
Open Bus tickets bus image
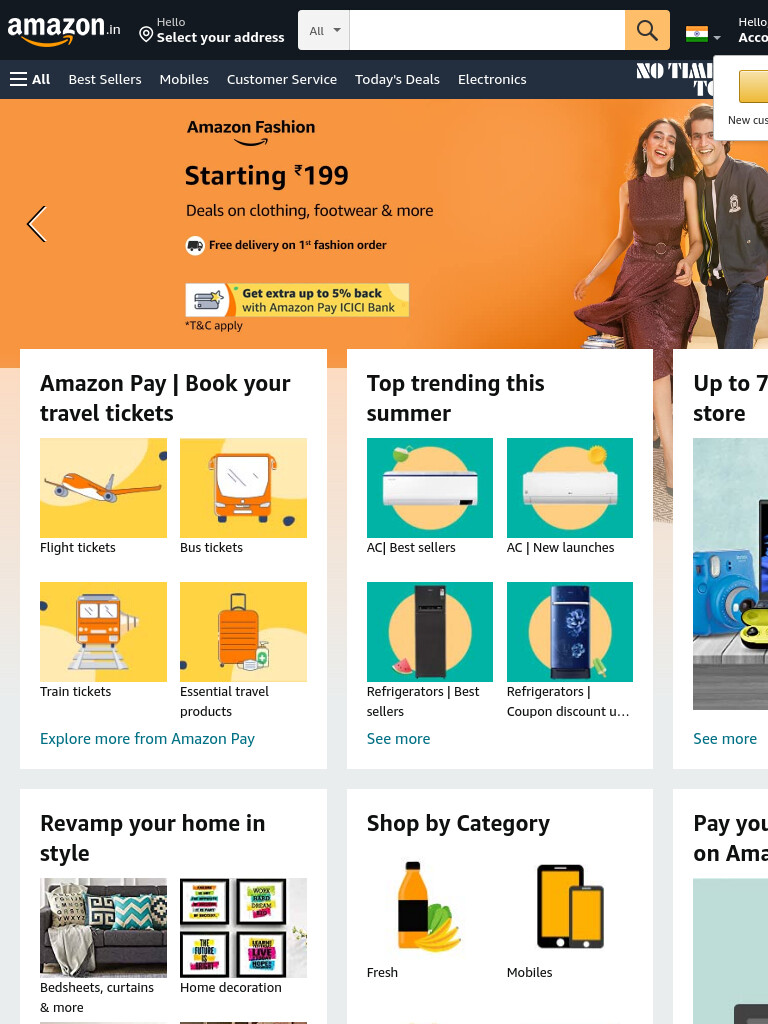point(244,488)
